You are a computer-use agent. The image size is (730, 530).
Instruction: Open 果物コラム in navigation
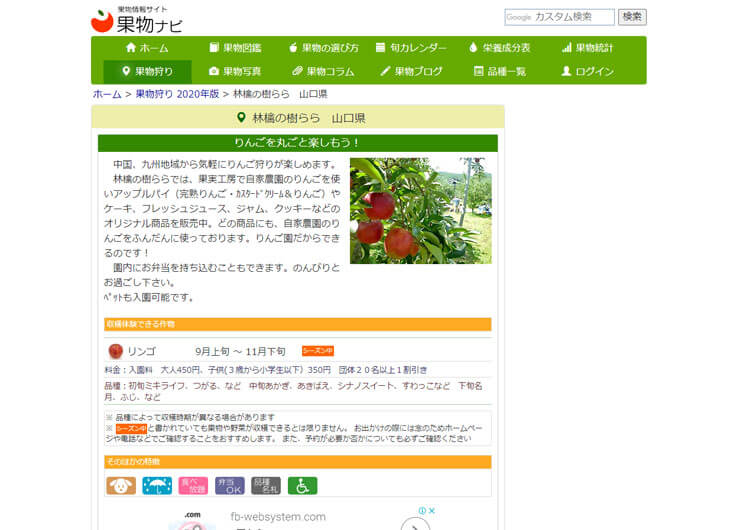point(324,72)
